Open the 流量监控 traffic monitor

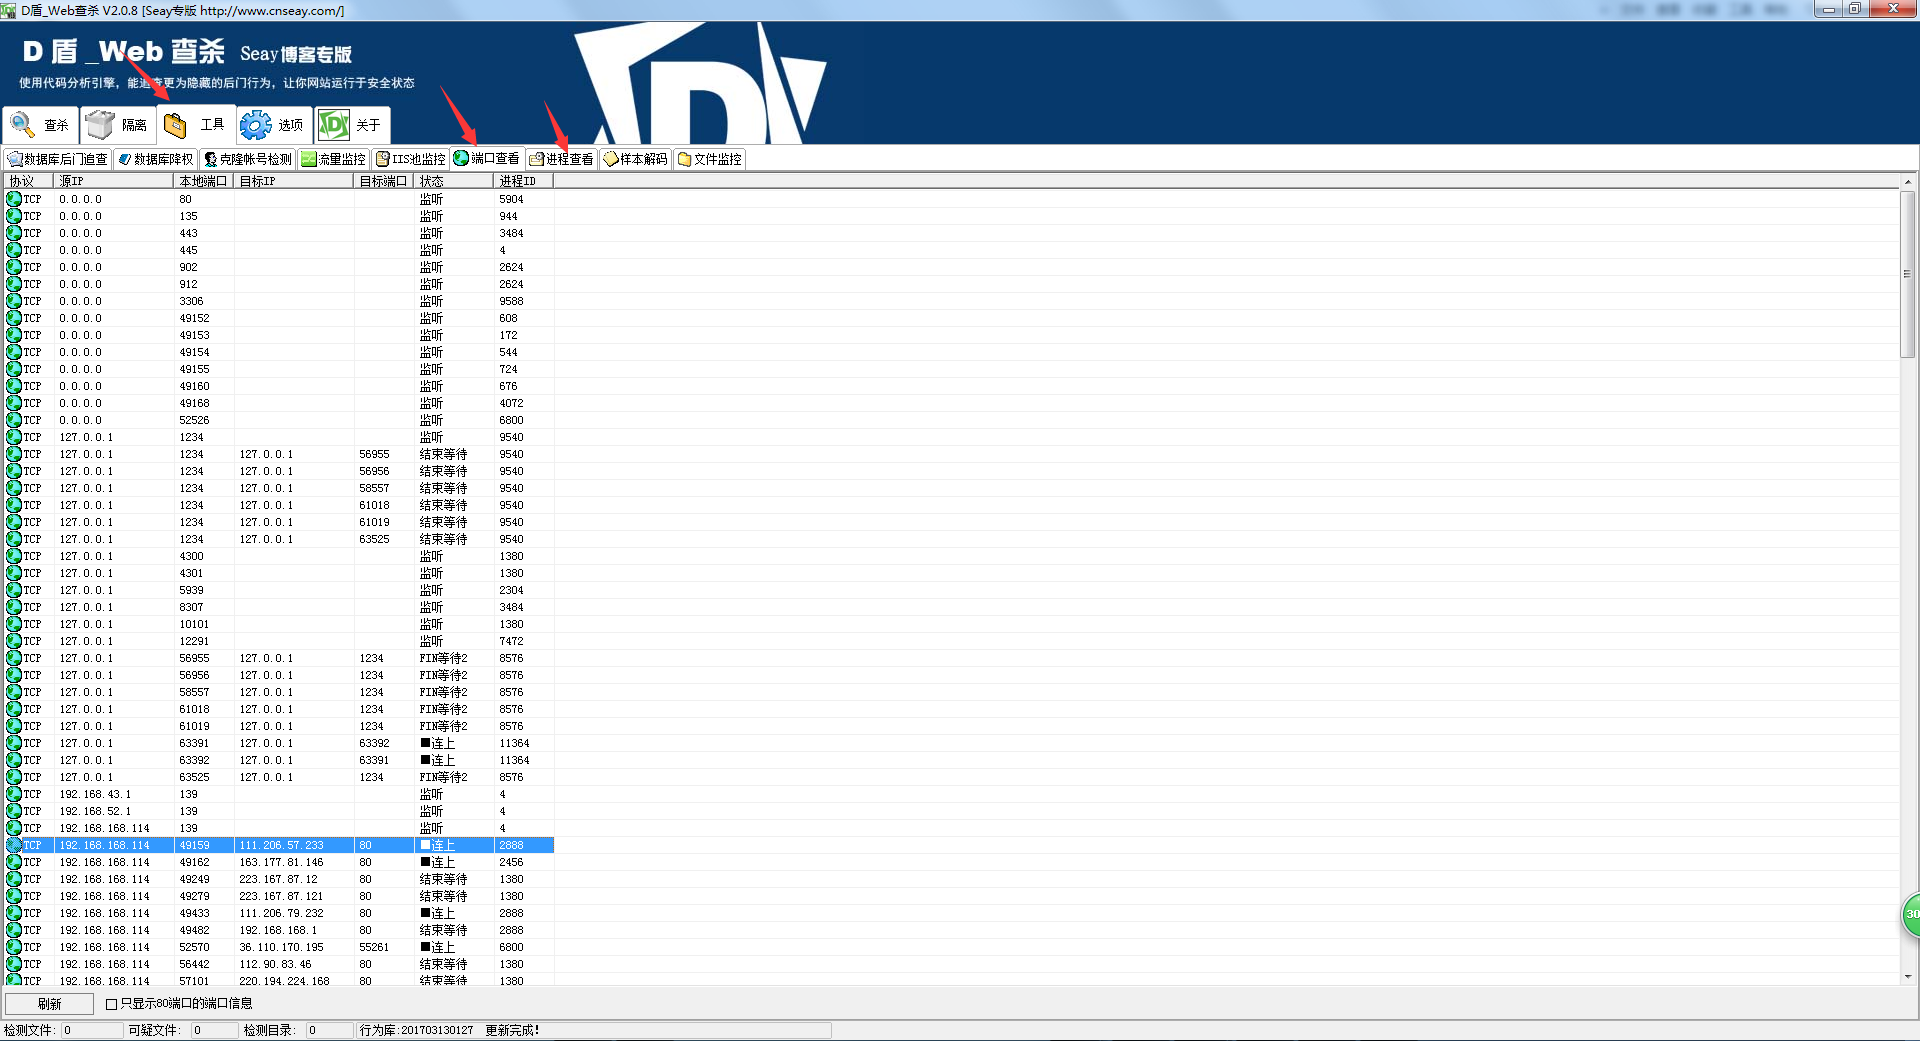(x=334, y=159)
